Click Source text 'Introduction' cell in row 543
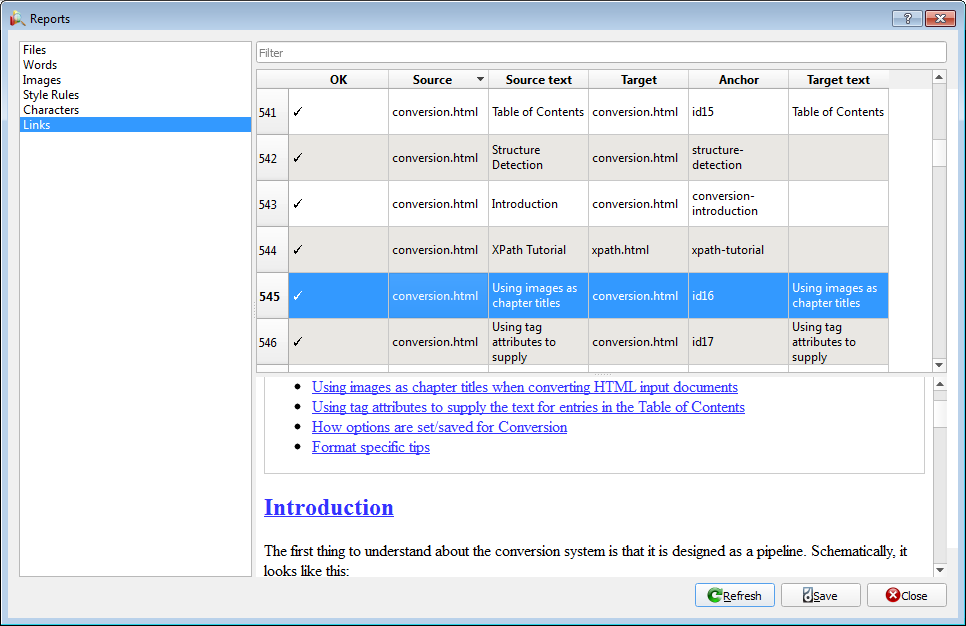Screen dimensions: 966x626 [538, 204]
